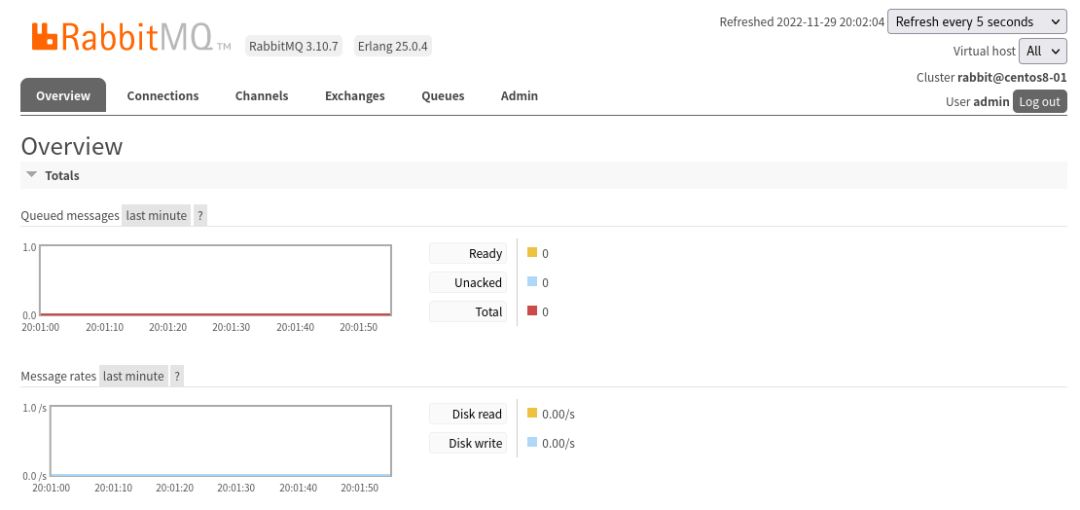Click the Queued messages chart
Viewport: 1080px width, 510px height.
tap(216, 280)
